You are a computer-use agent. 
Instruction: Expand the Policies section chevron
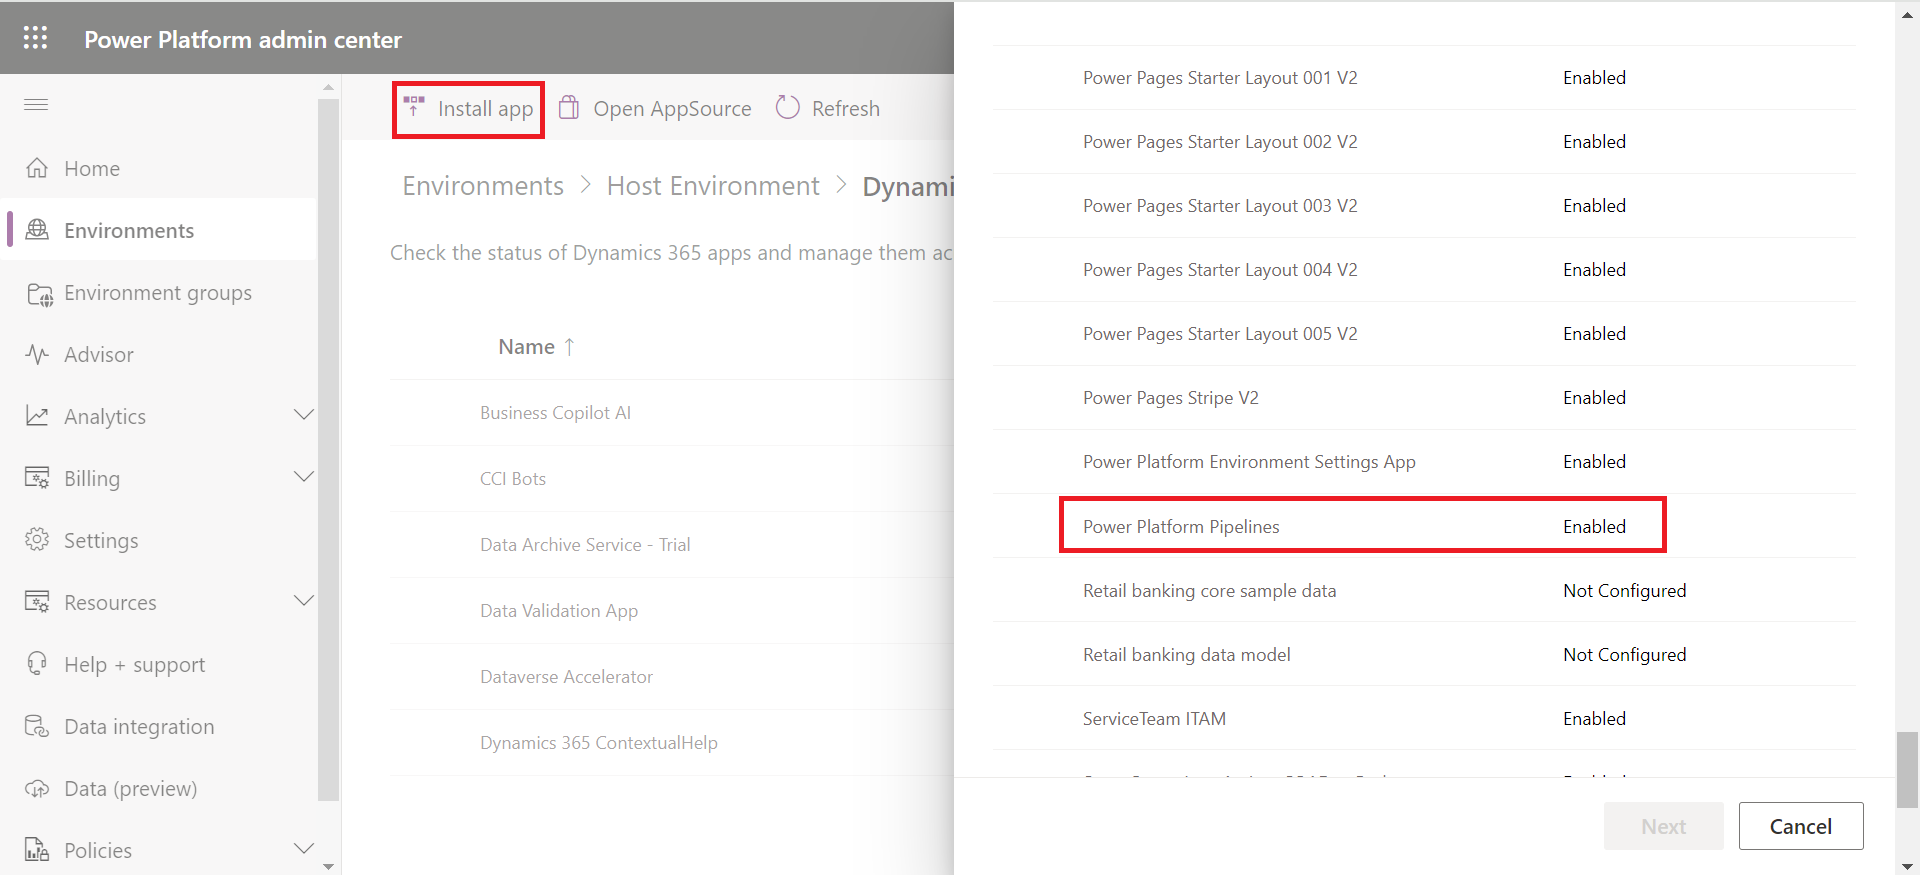303,849
